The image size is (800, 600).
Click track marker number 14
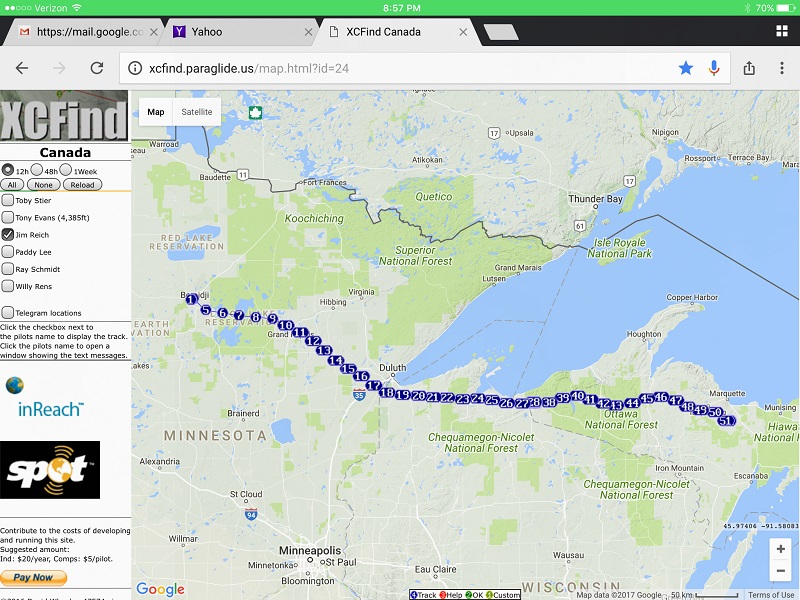click(x=336, y=360)
